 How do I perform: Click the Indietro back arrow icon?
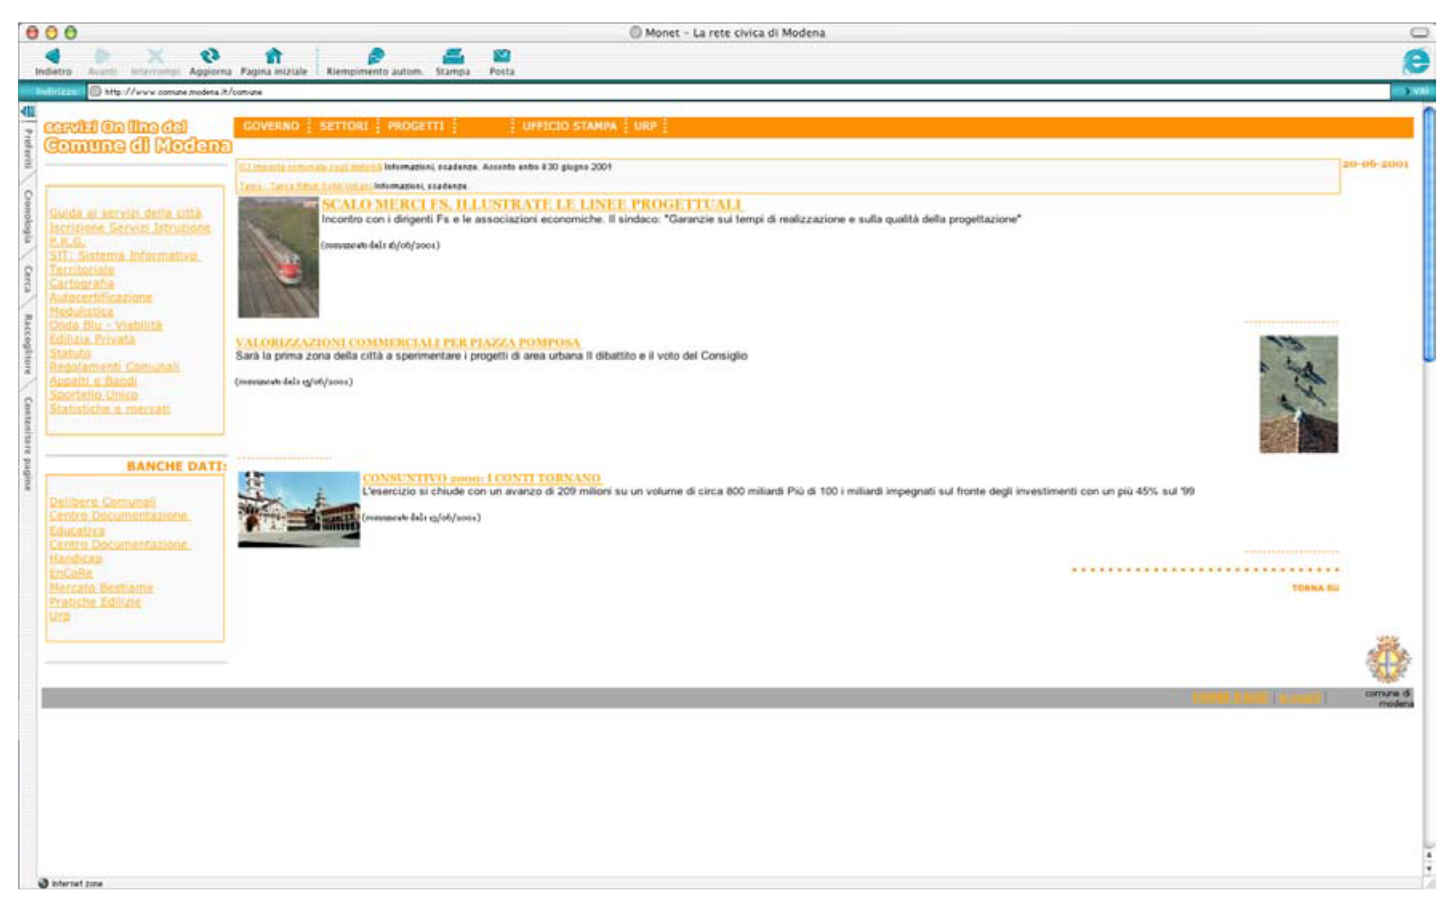(53, 57)
